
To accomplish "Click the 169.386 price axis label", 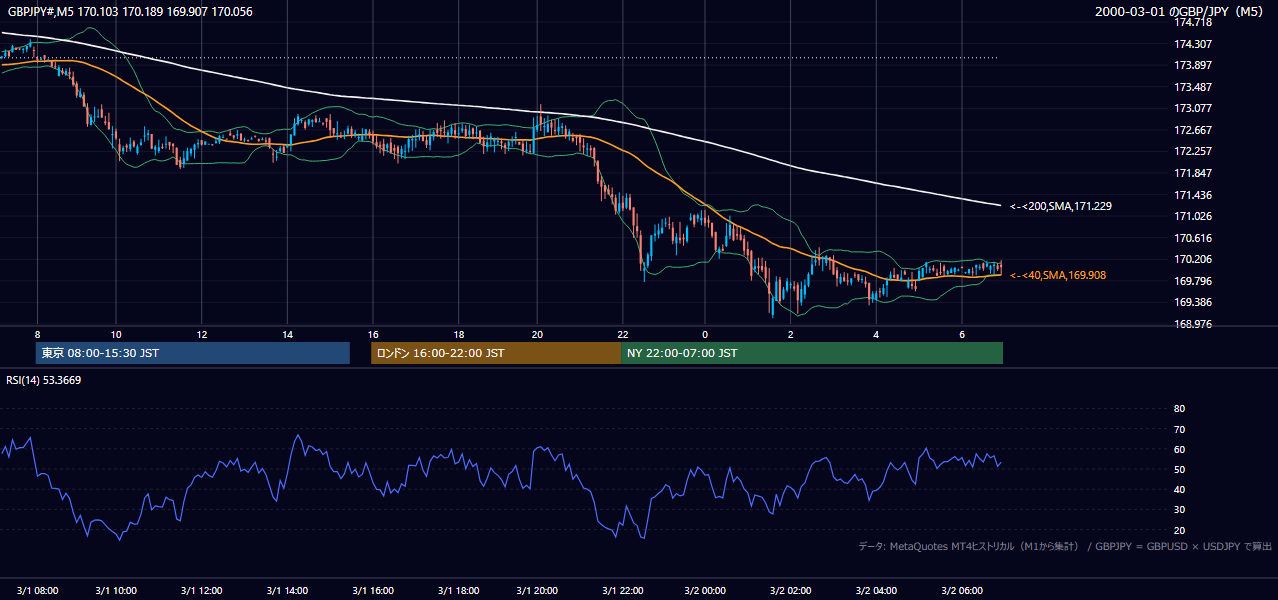I will 1193,302.
